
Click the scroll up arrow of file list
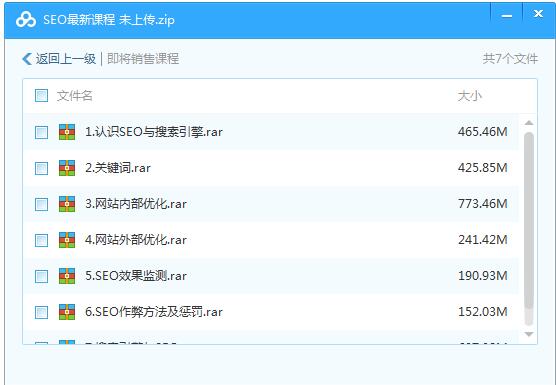coord(529,123)
